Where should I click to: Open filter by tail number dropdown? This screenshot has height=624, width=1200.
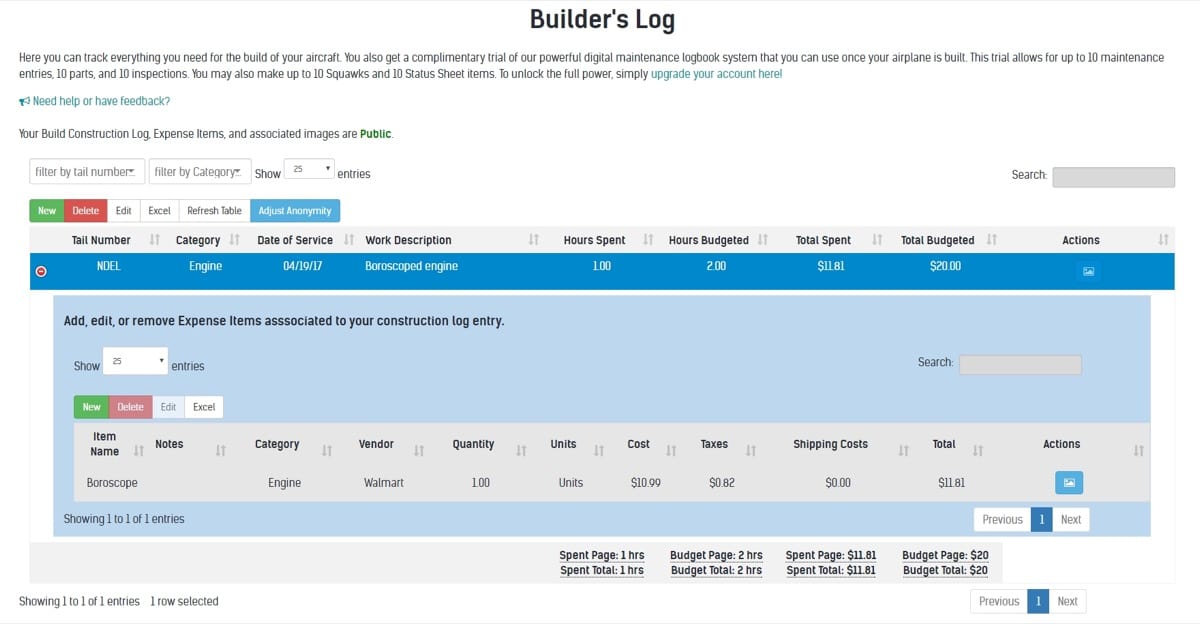pos(87,172)
